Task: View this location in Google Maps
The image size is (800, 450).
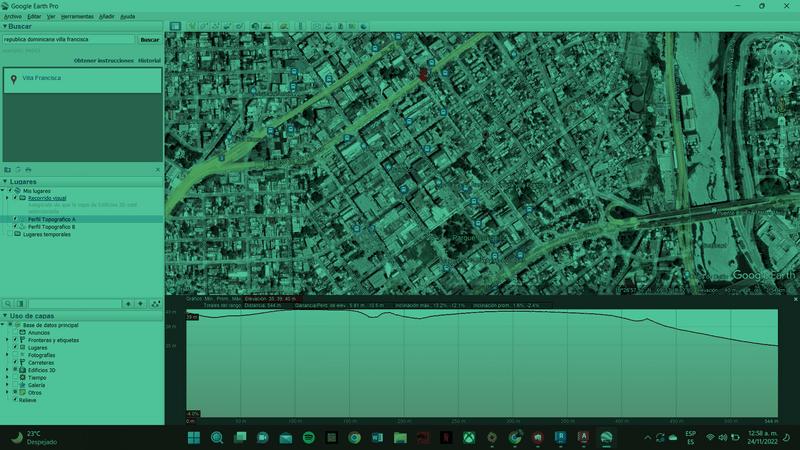Action: point(352,26)
